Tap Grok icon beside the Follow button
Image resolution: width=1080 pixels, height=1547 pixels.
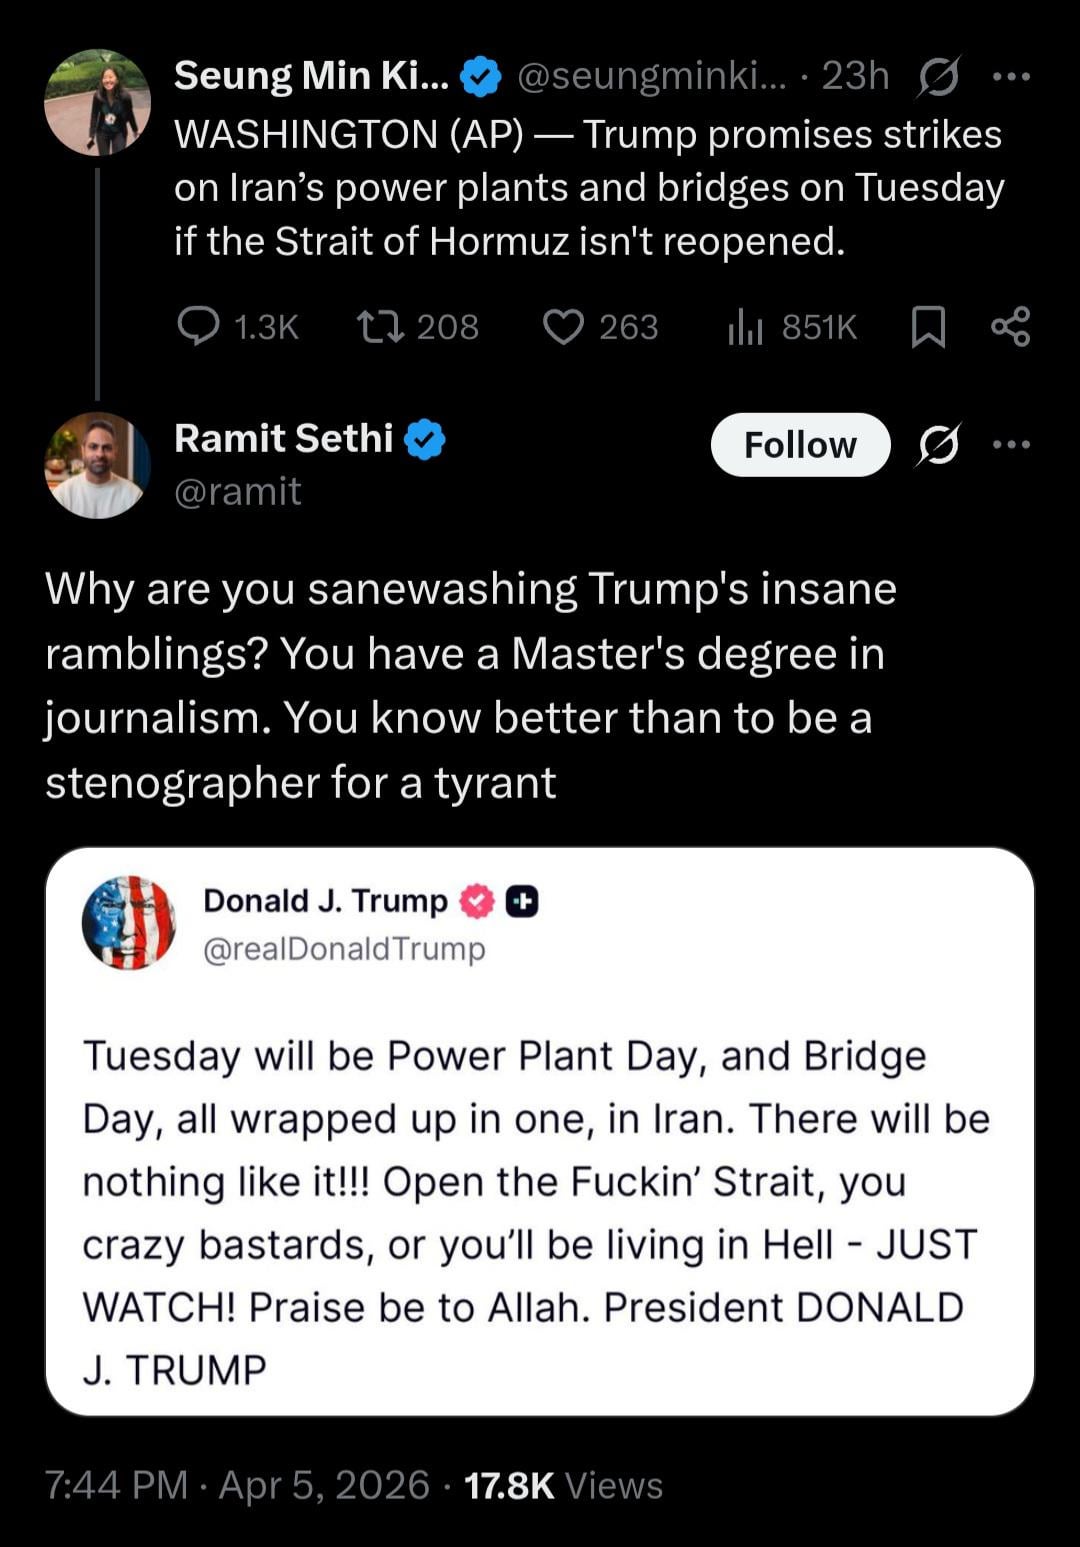938,445
